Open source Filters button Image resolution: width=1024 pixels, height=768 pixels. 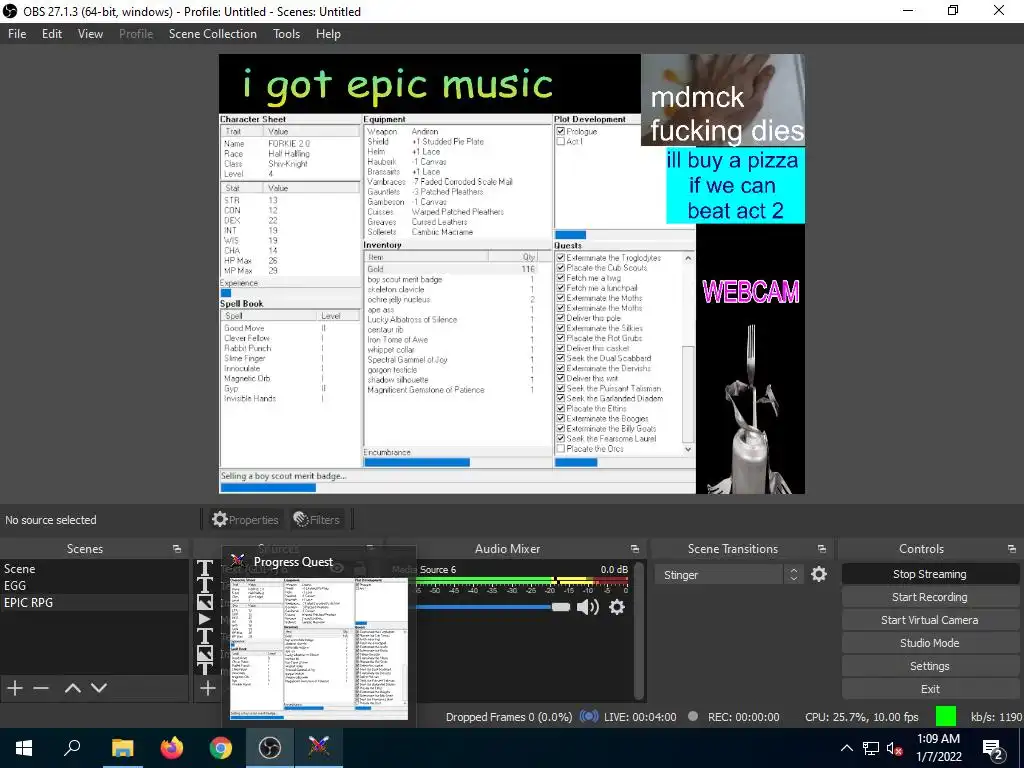click(x=317, y=520)
